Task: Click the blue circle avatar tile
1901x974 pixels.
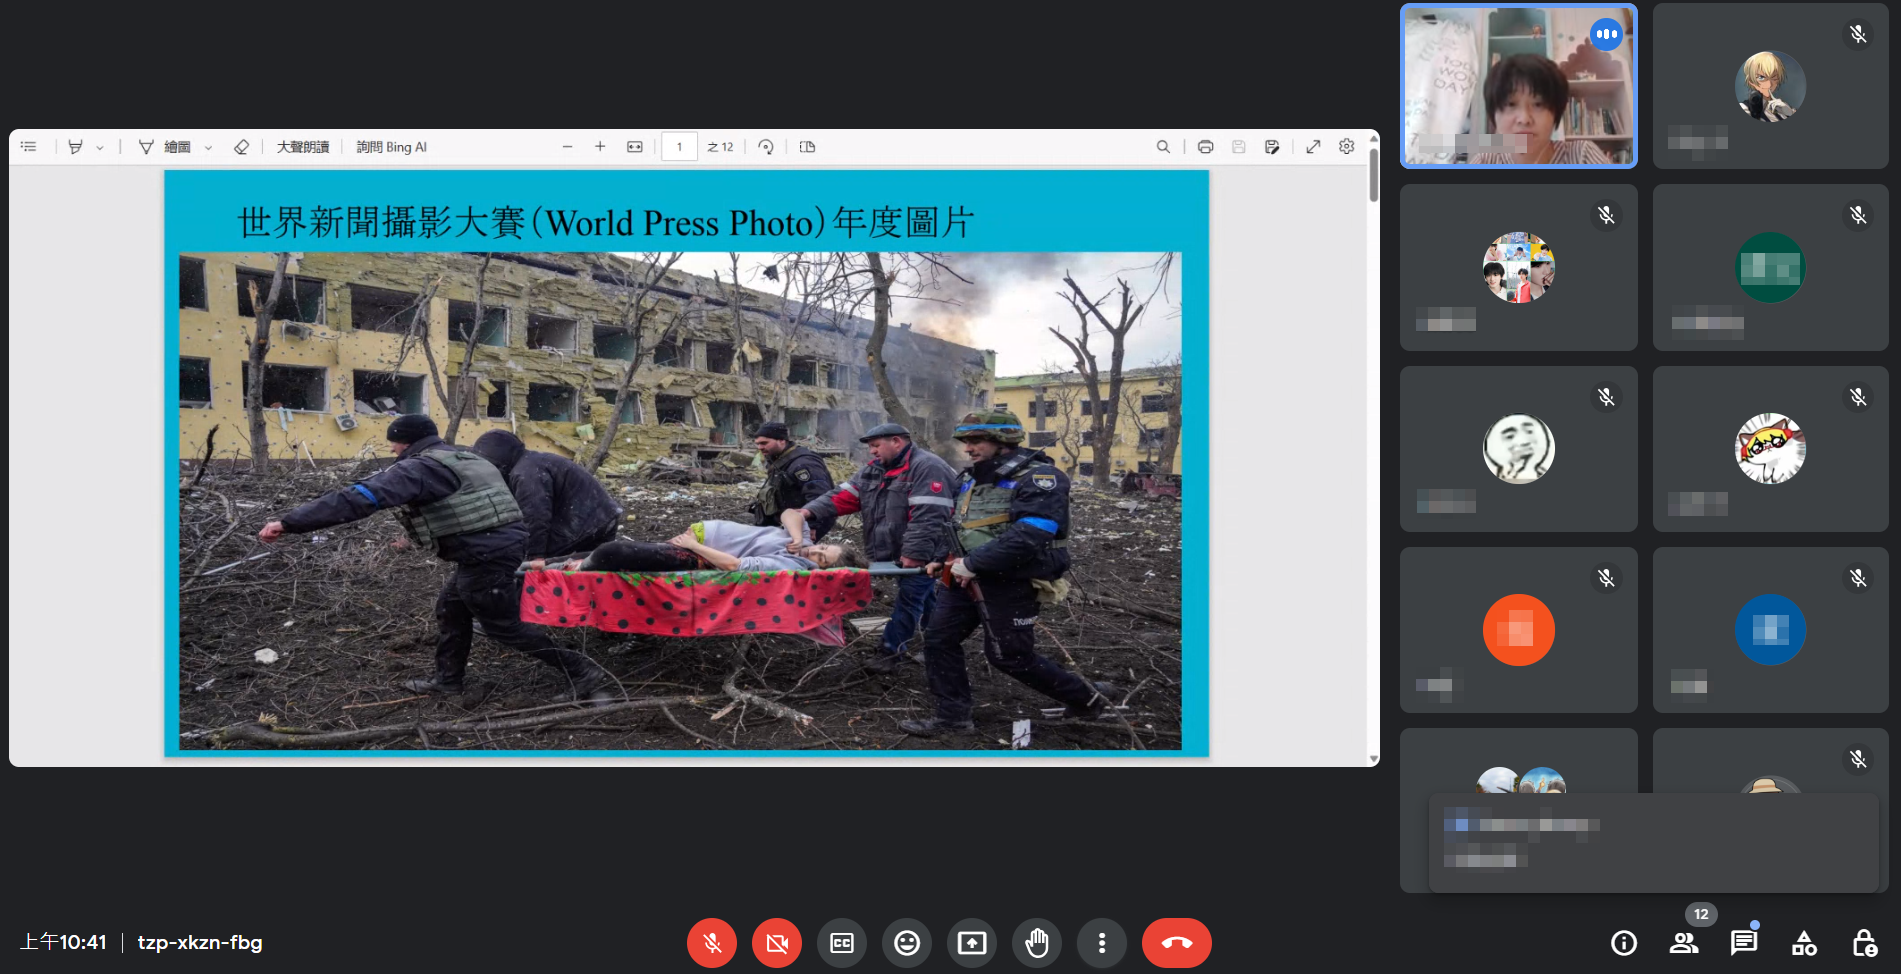Action: pos(1770,630)
